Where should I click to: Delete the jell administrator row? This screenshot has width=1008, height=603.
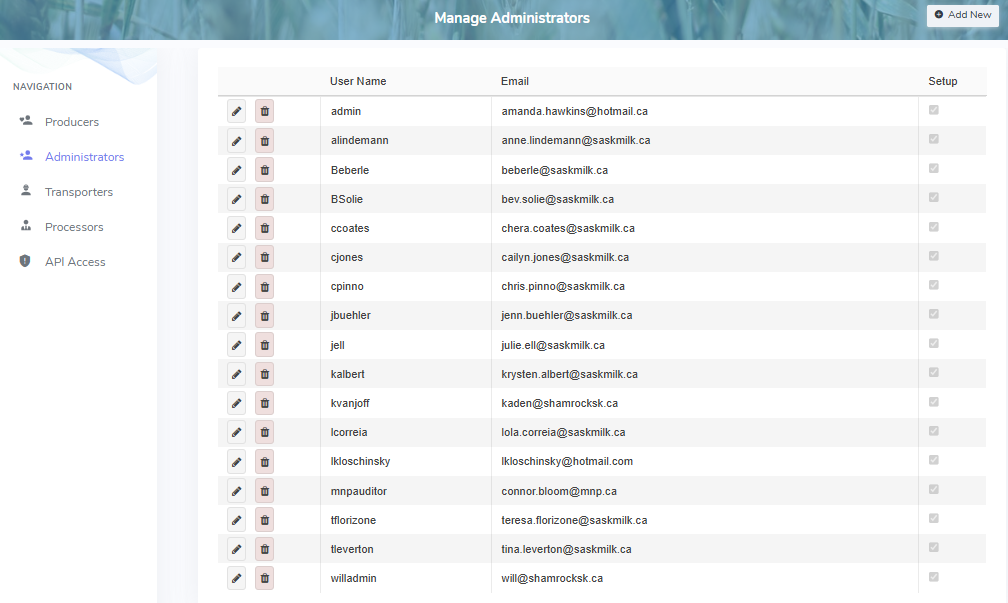tap(264, 344)
